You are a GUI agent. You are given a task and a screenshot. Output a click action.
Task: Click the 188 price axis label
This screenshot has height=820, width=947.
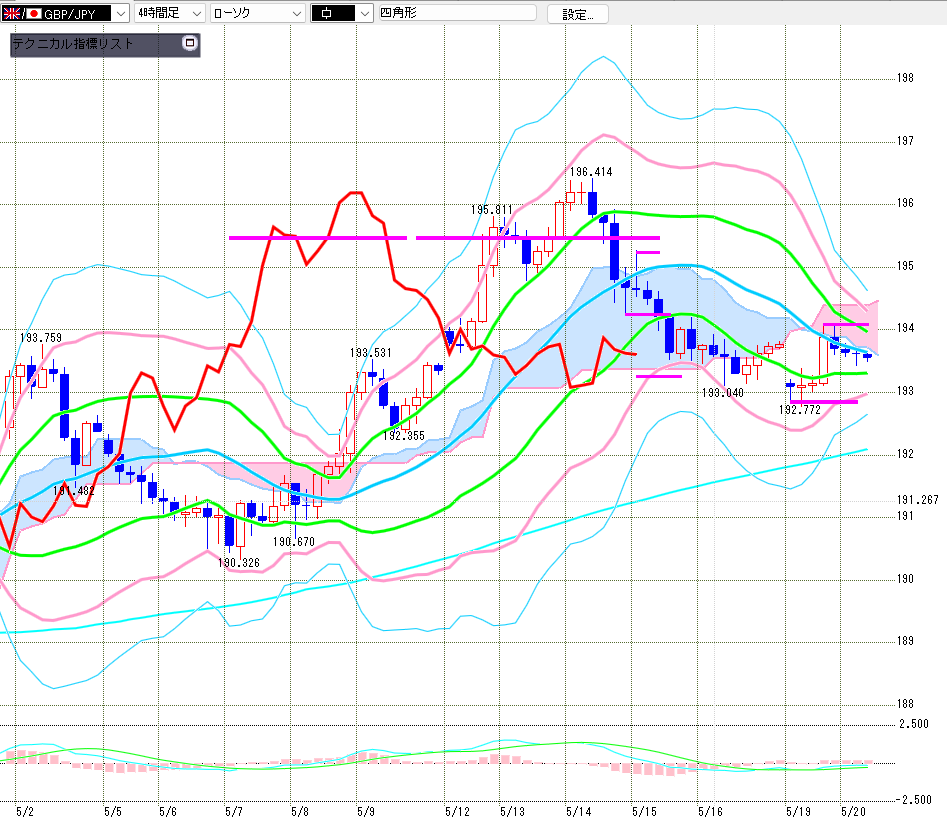pos(905,703)
